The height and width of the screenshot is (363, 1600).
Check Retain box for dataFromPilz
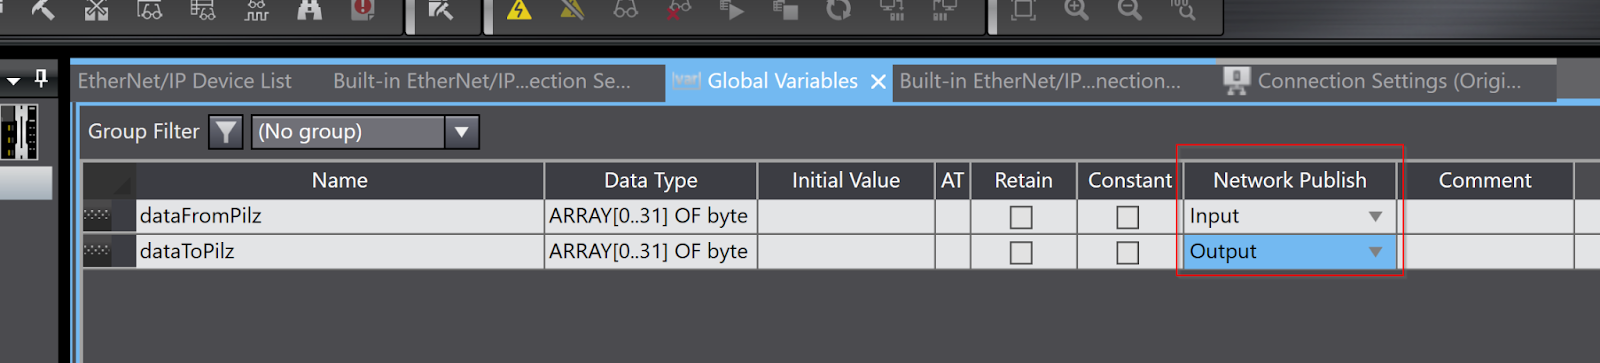1021,217
